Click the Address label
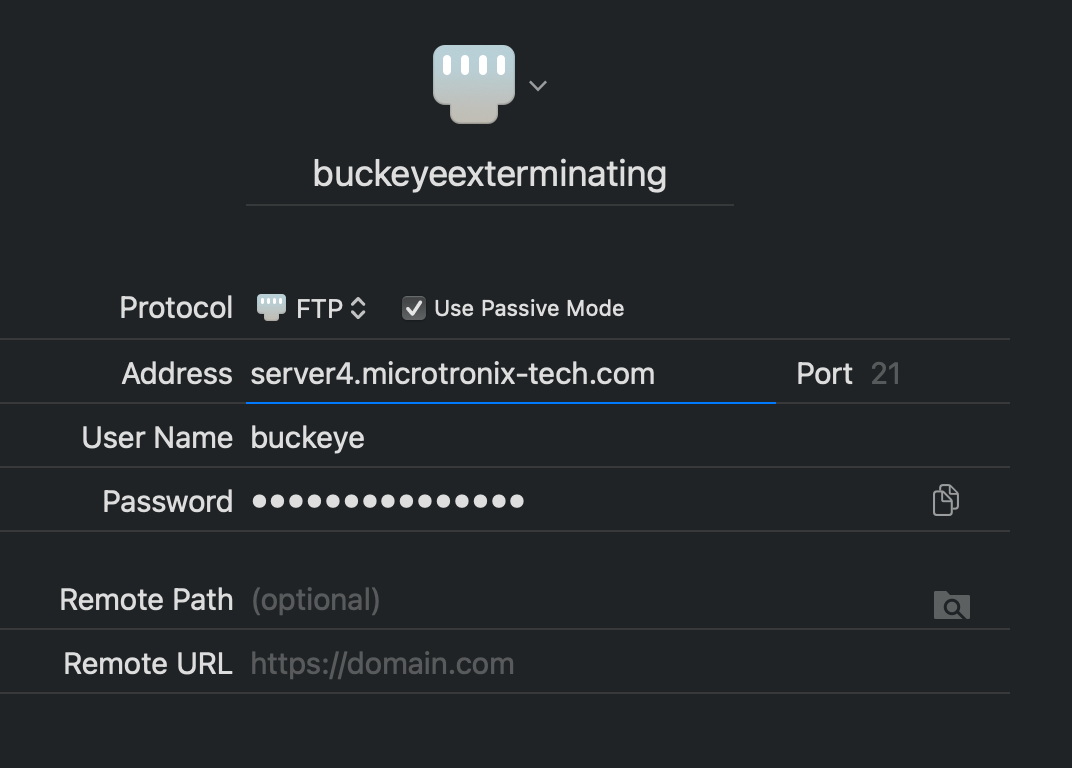Image resolution: width=1072 pixels, height=768 pixels. 177,374
